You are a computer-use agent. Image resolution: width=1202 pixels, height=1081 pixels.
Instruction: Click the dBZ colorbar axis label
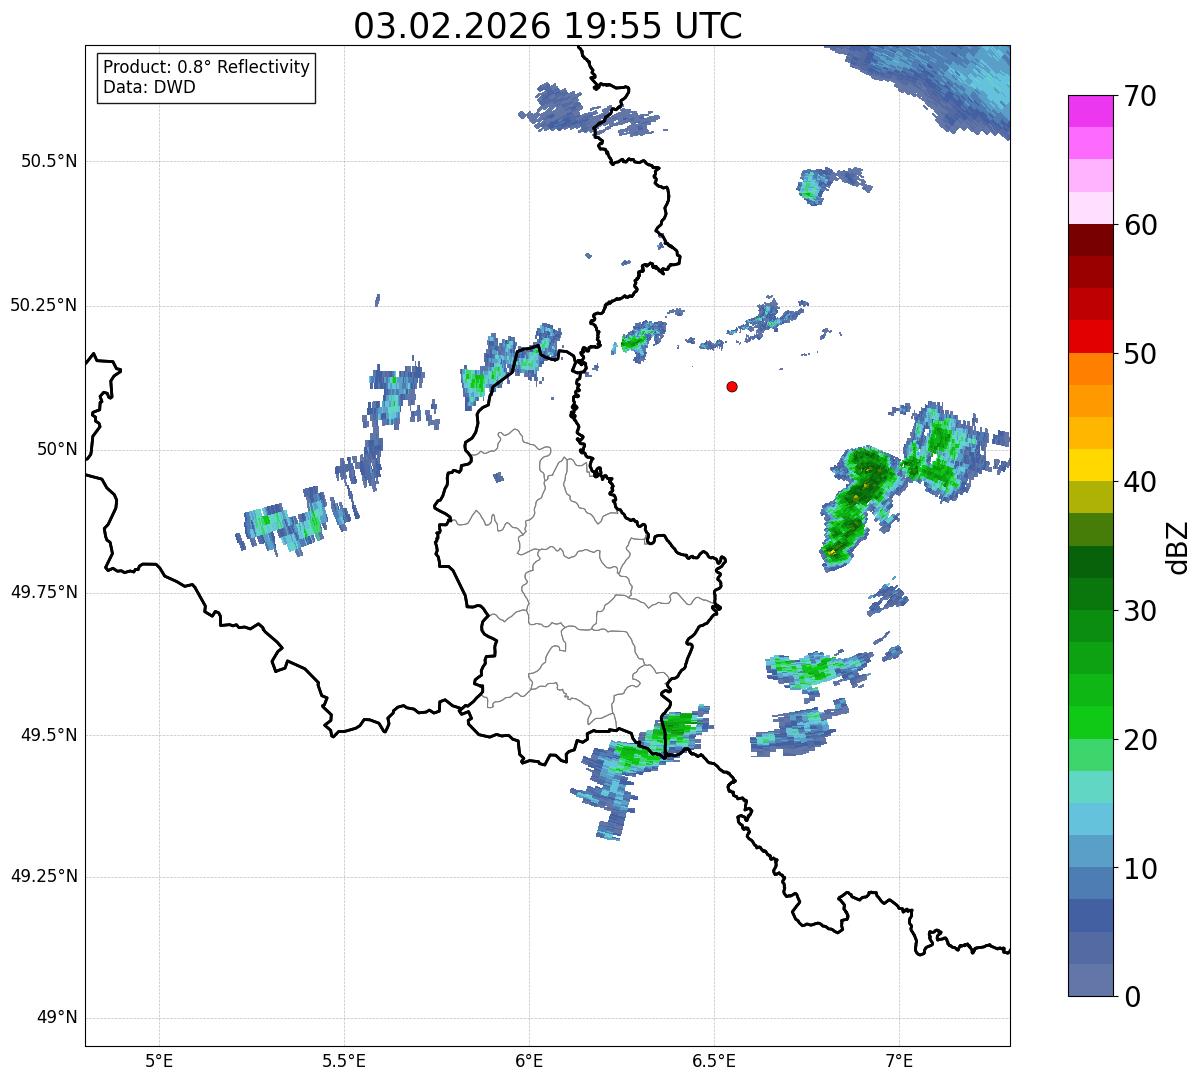[x=1178, y=546]
